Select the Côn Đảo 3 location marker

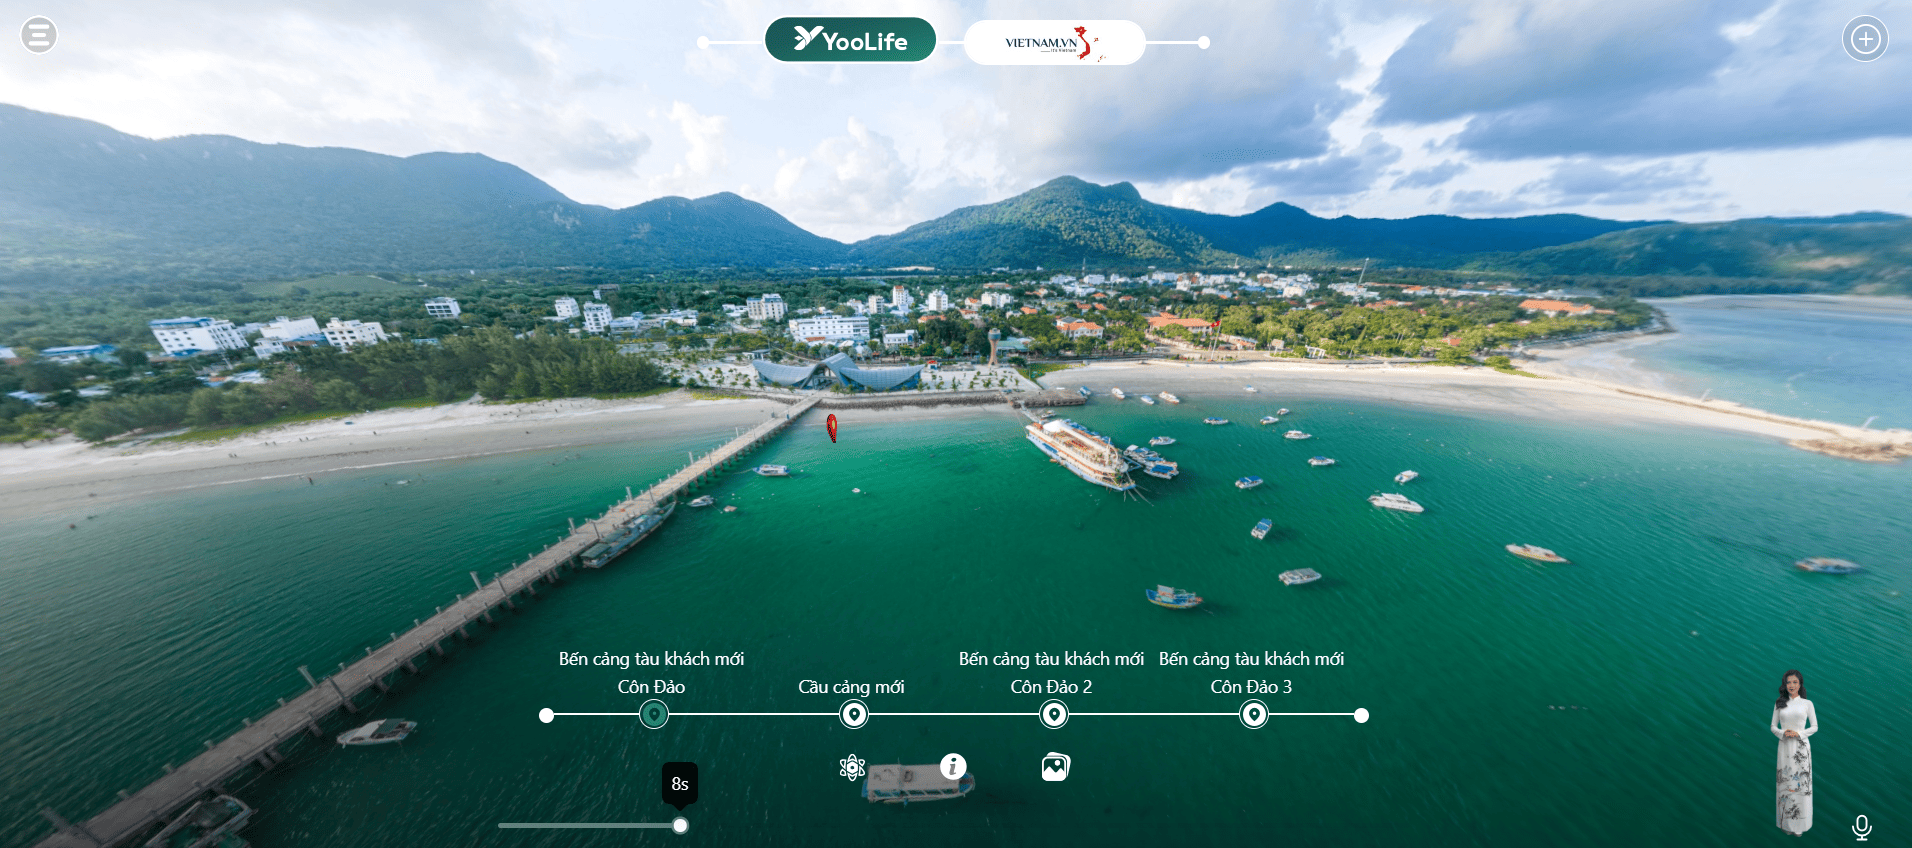click(x=1254, y=715)
